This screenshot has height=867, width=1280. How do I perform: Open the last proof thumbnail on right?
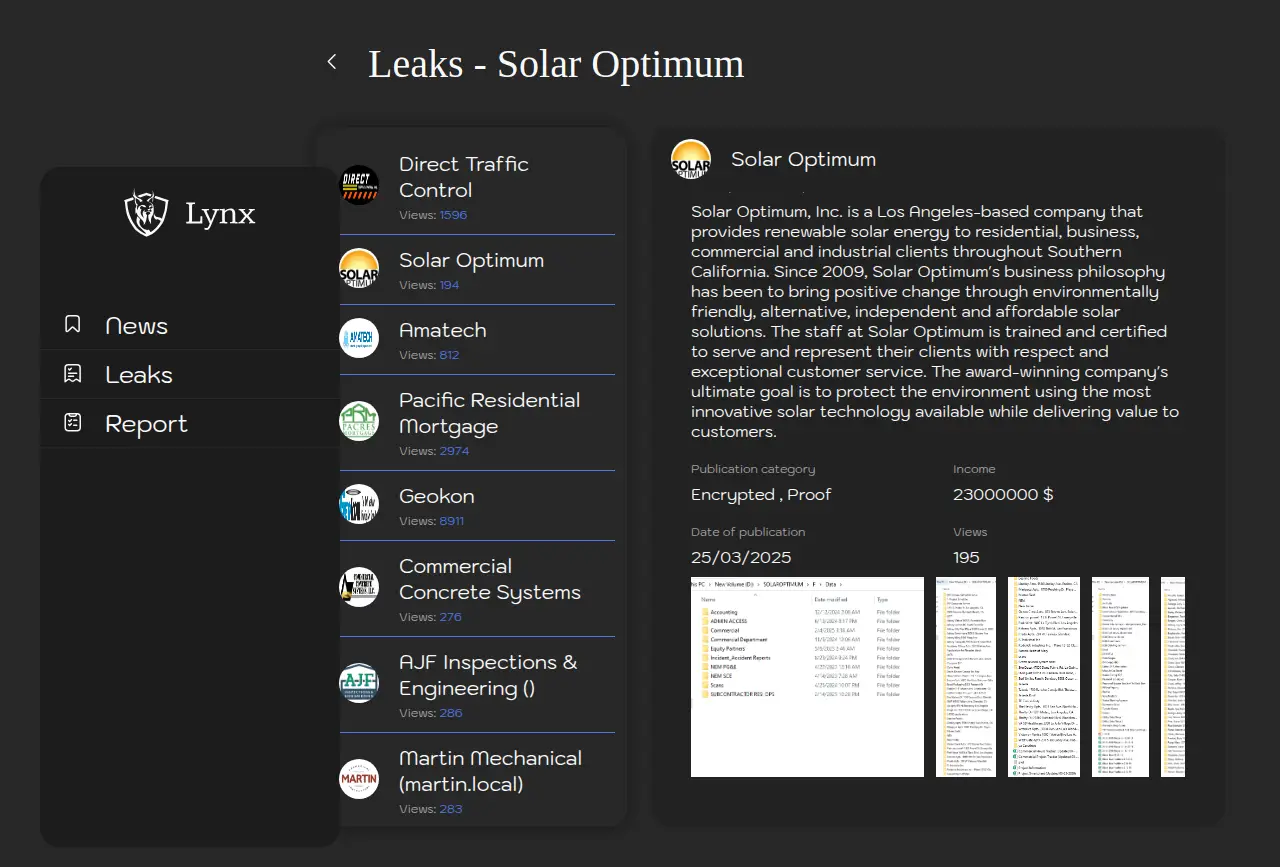(1173, 677)
